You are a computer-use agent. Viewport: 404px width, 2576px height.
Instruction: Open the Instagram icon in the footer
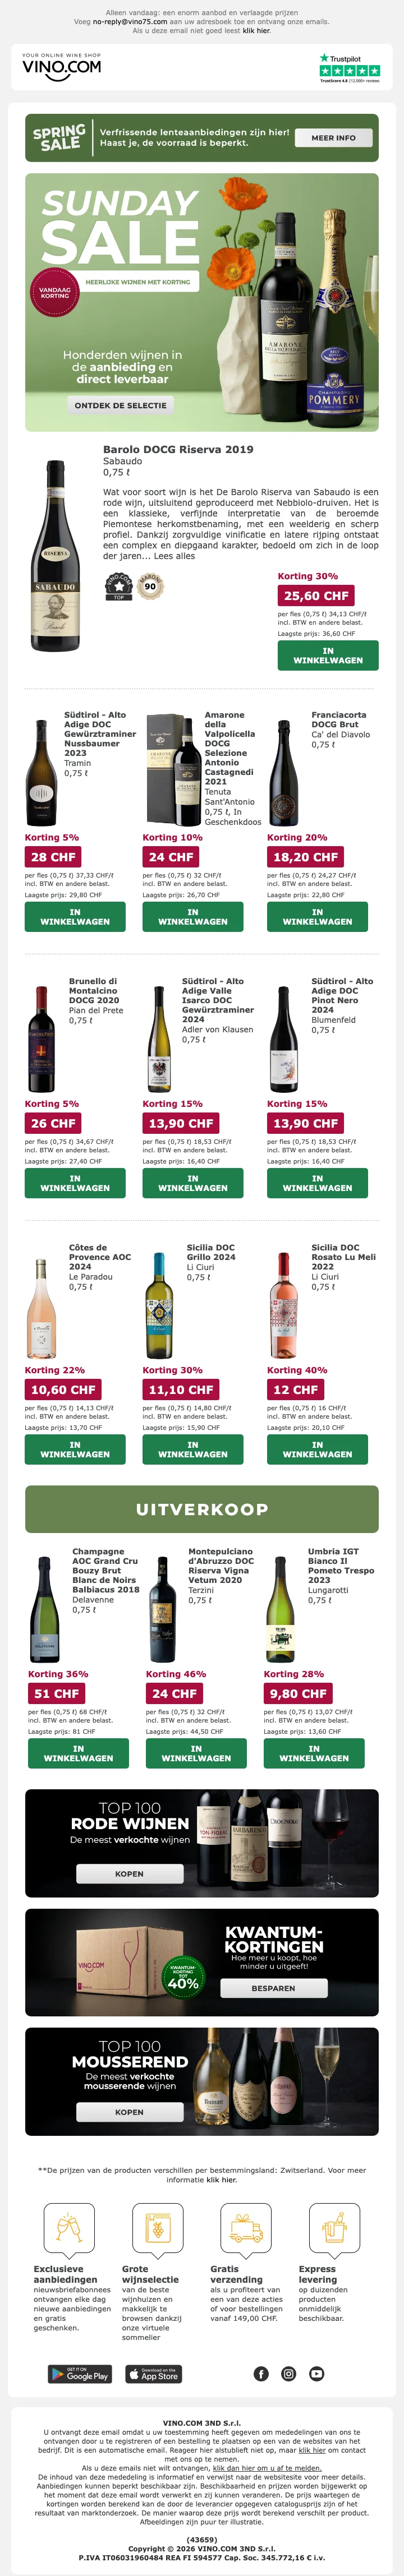point(289,2374)
